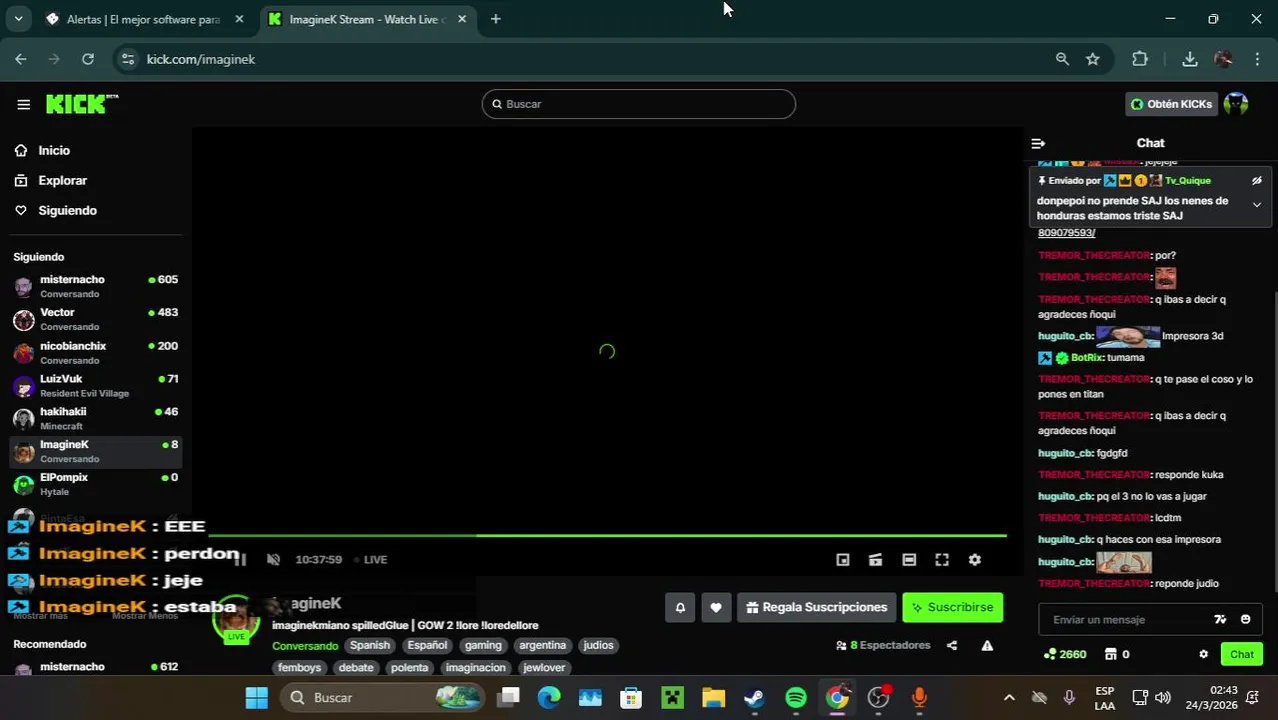Open LuizVuk channel
Screen dimensions: 1278x720
click(95, 385)
